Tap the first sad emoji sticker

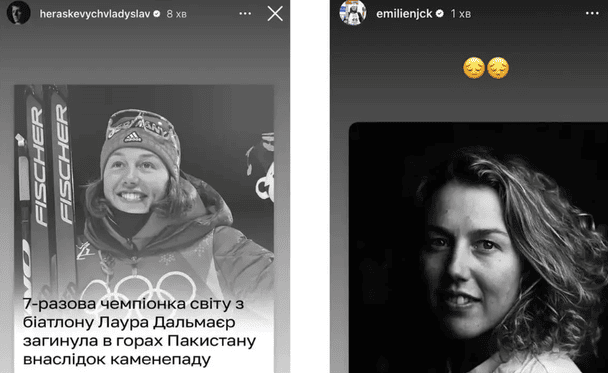(474, 68)
